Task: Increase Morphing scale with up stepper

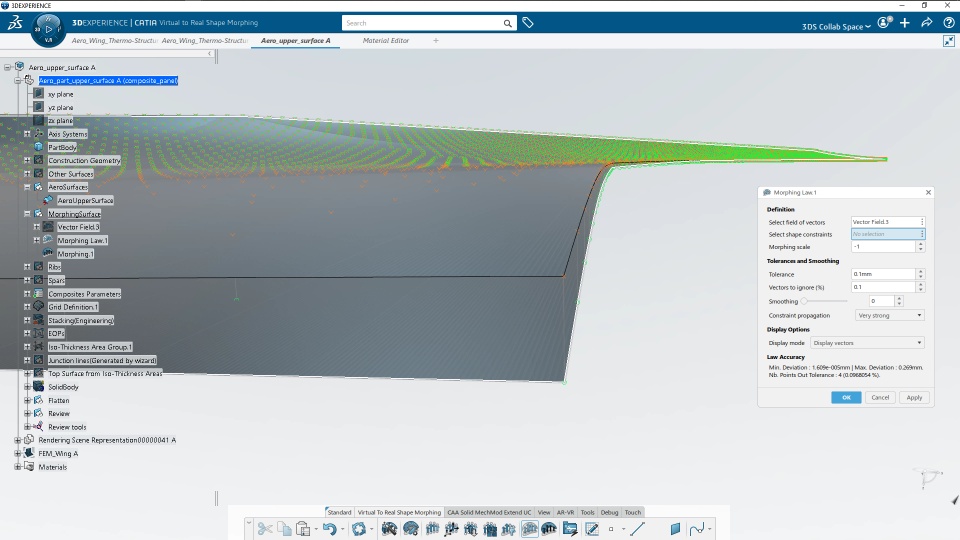Action: point(920,244)
